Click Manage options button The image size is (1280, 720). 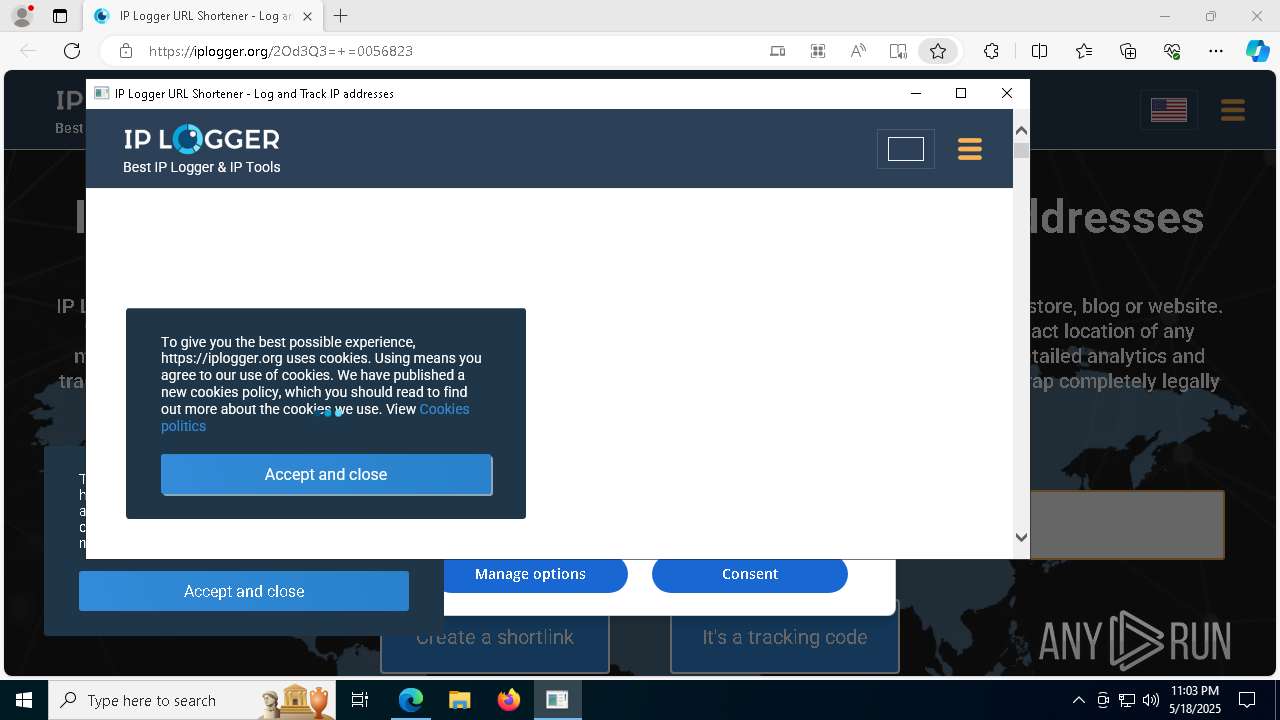pyautogui.click(x=530, y=574)
